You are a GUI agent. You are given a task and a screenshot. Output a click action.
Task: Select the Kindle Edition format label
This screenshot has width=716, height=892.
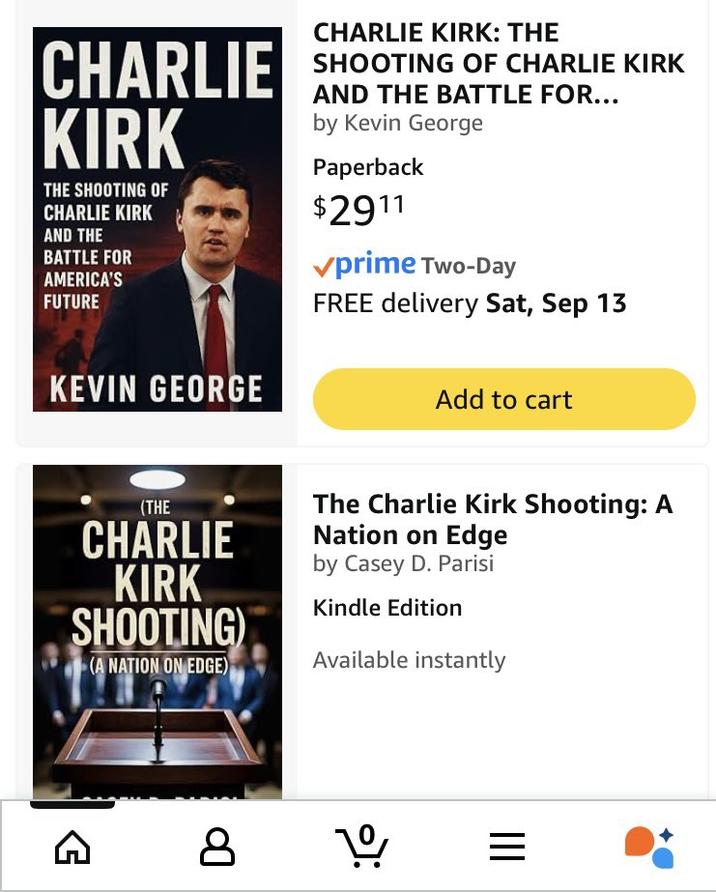pos(388,607)
